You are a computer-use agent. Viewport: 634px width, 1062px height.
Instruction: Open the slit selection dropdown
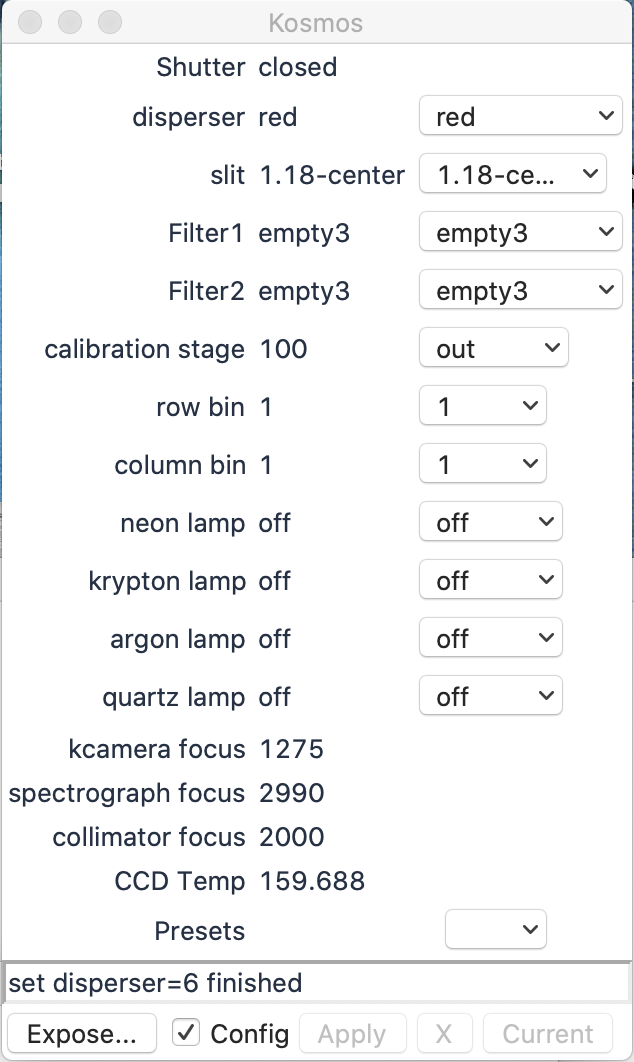click(x=512, y=175)
